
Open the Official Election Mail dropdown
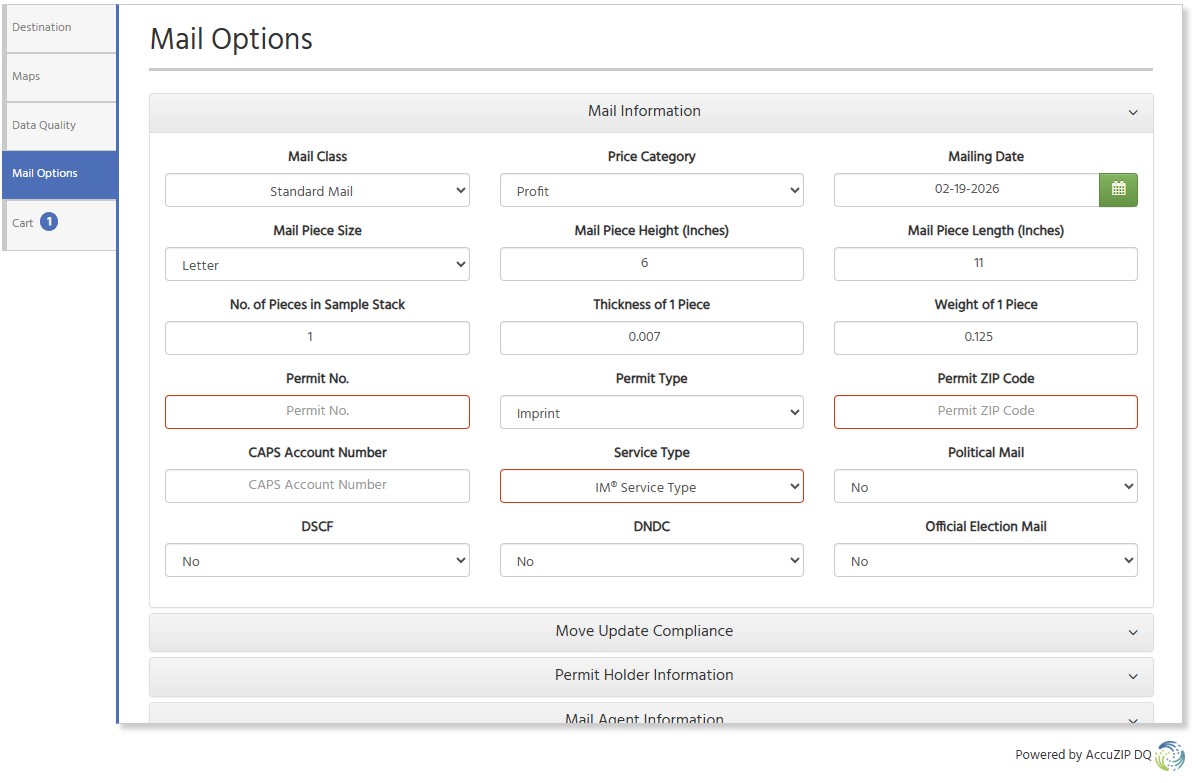[985, 561]
